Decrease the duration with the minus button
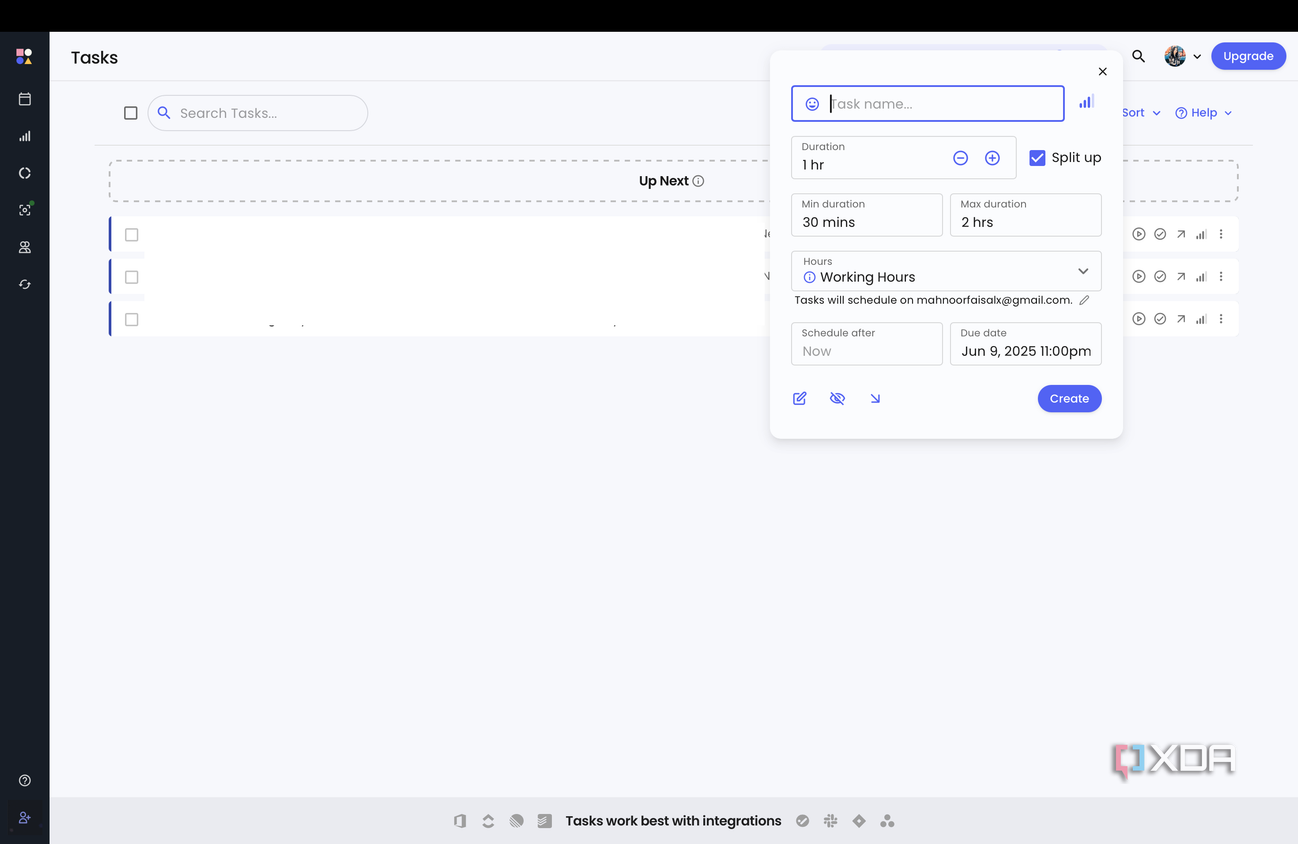 coord(960,158)
